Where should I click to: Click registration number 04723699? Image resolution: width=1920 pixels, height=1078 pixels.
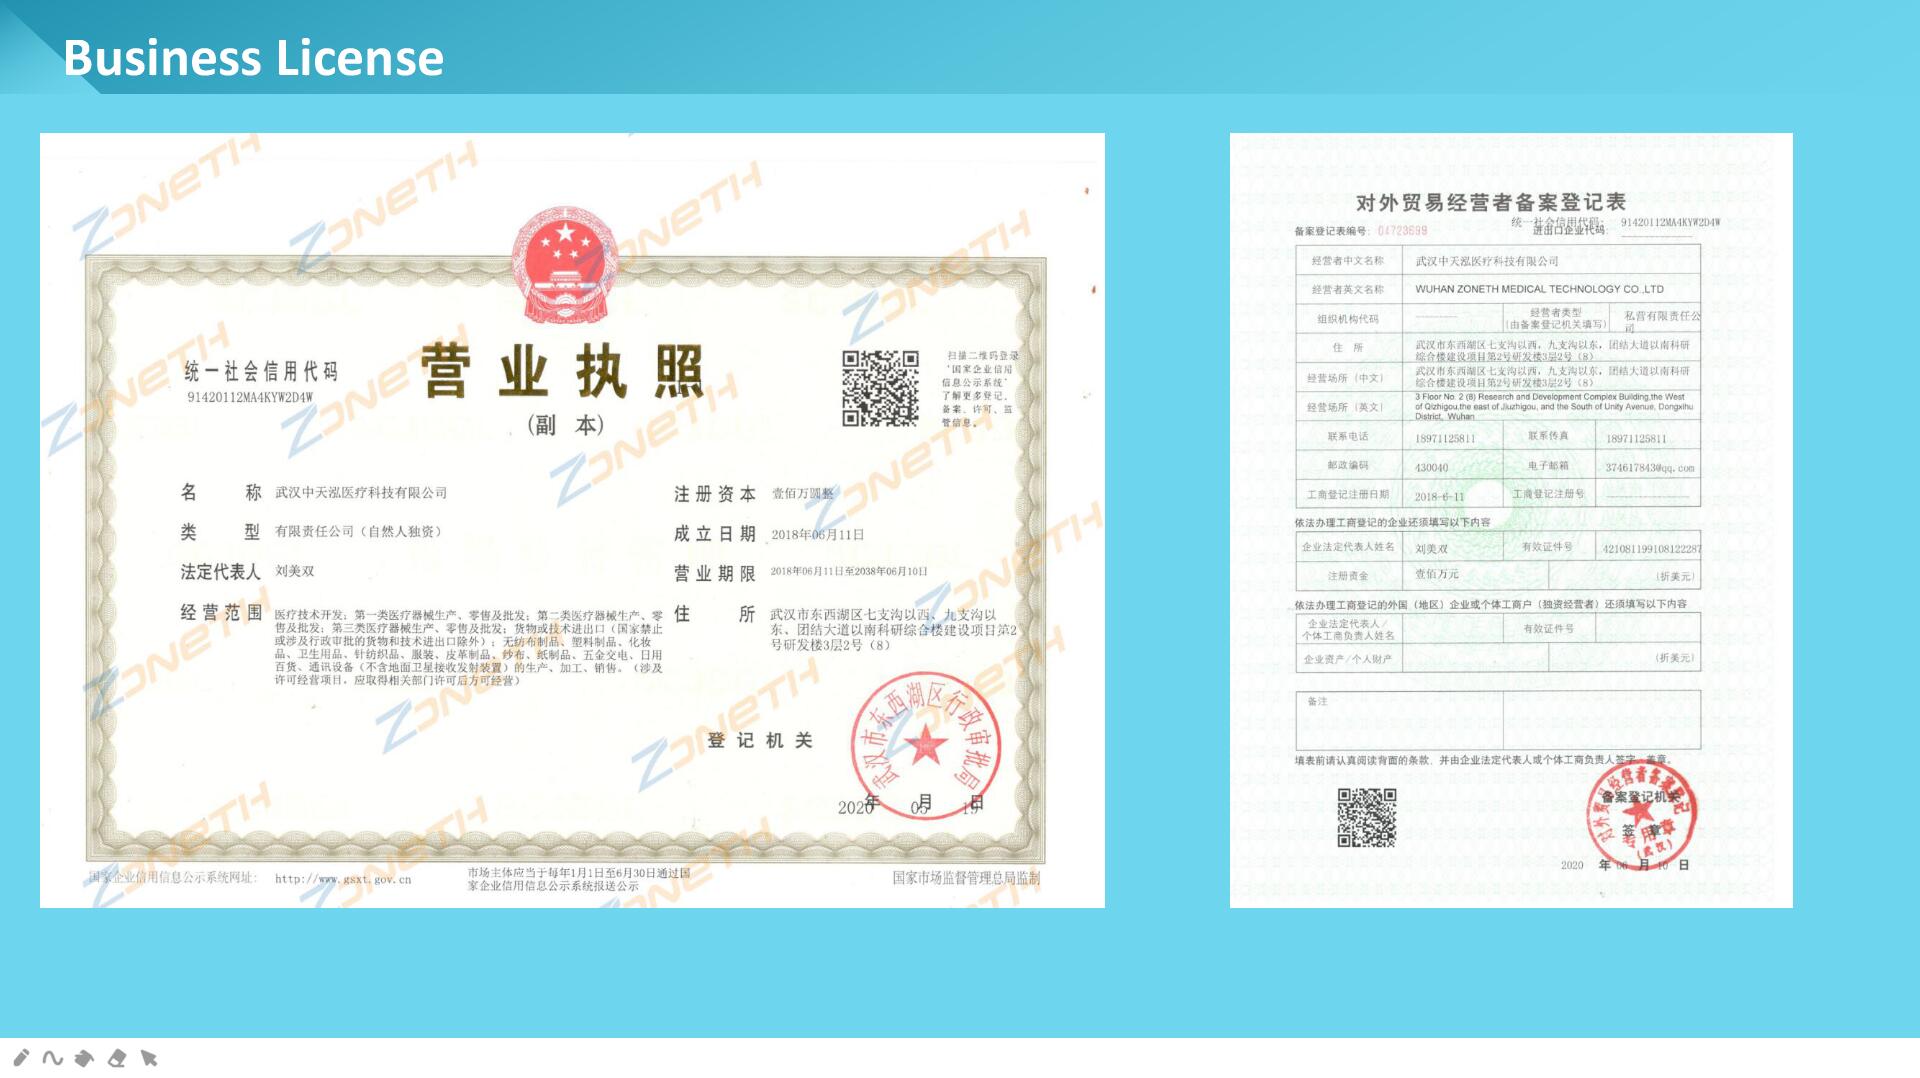click(x=1402, y=231)
